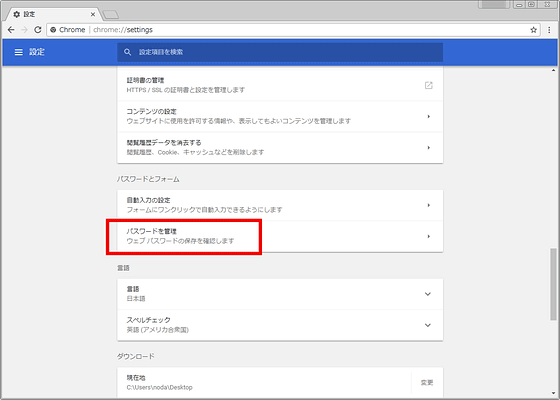Click the browser back arrow
The width and height of the screenshot is (560, 400).
tap(11, 30)
